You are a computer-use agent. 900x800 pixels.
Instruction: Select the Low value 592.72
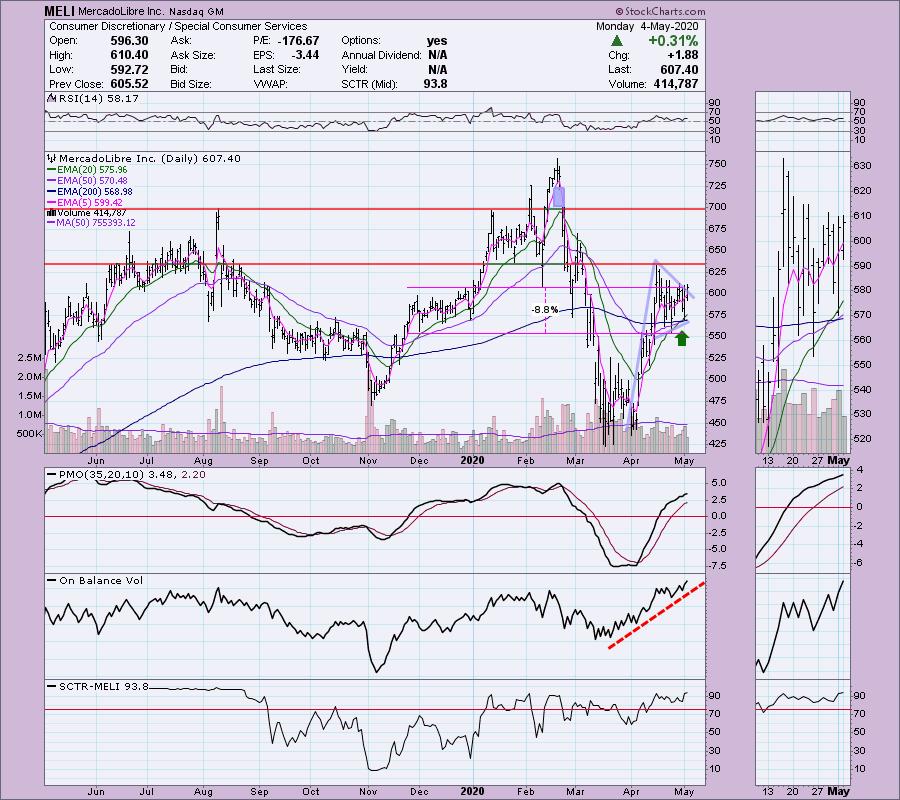coord(129,69)
